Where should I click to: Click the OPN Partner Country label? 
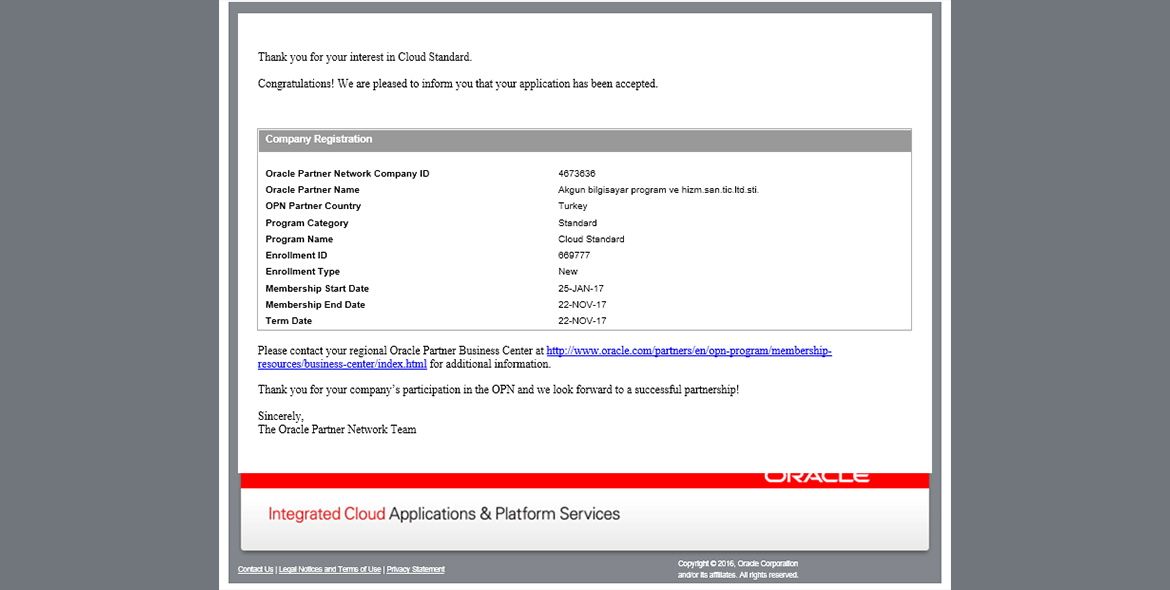313,206
